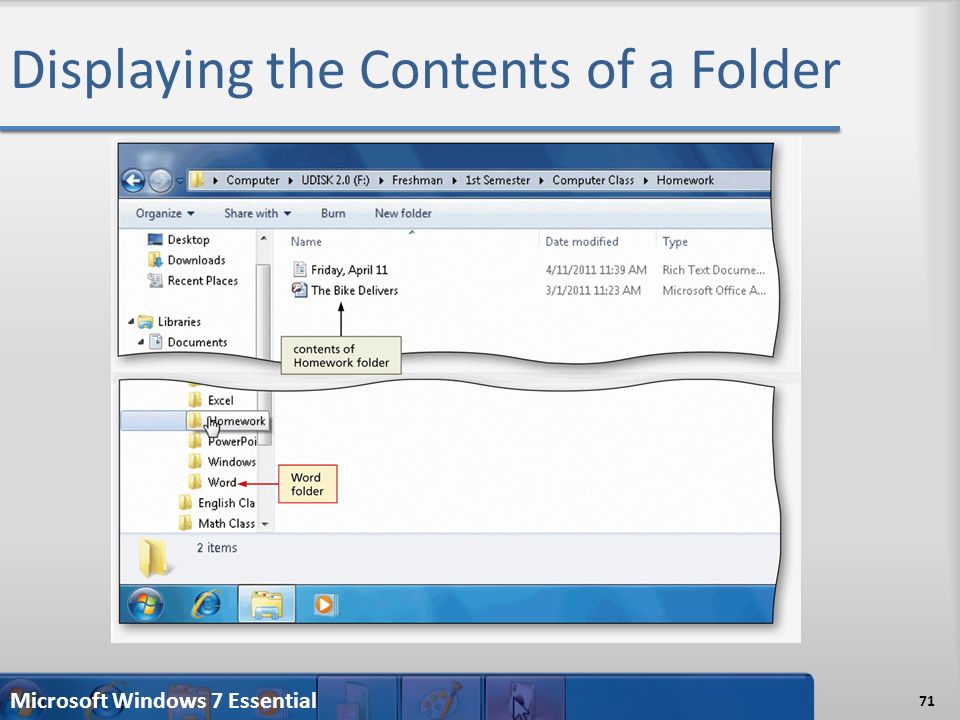Screen dimensions: 960x720
Task: Click the Windows folder icon in tree
Action: pyautogui.click(x=195, y=461)
